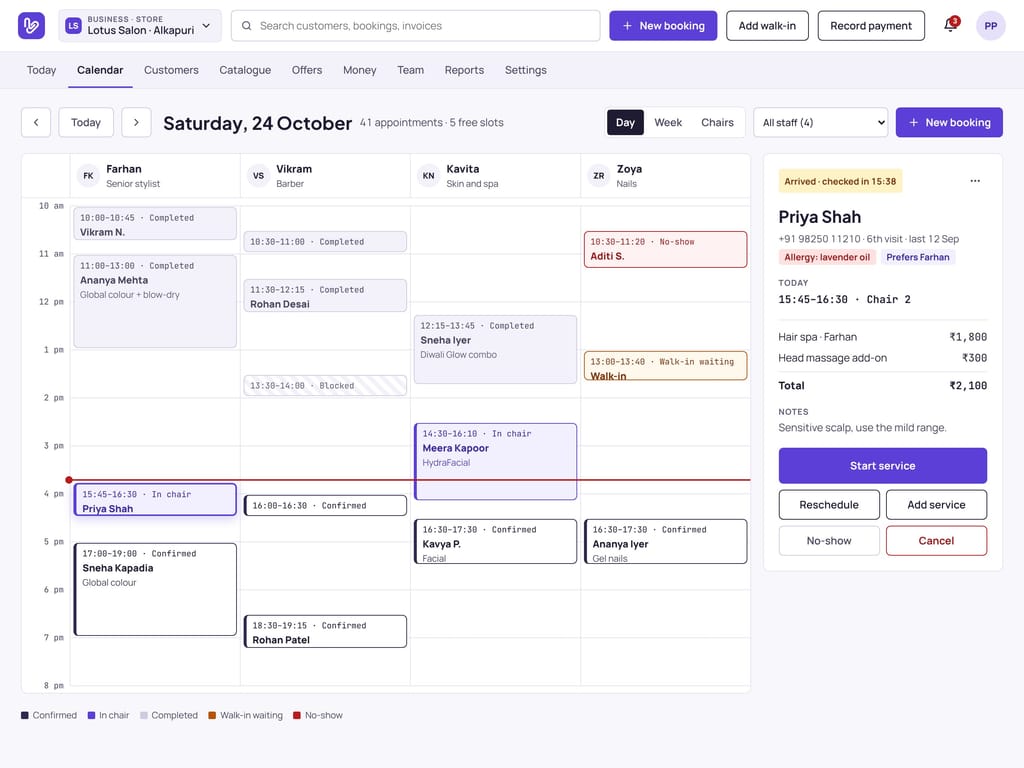Open the 13:00 Walk-in waiting block

665,366
